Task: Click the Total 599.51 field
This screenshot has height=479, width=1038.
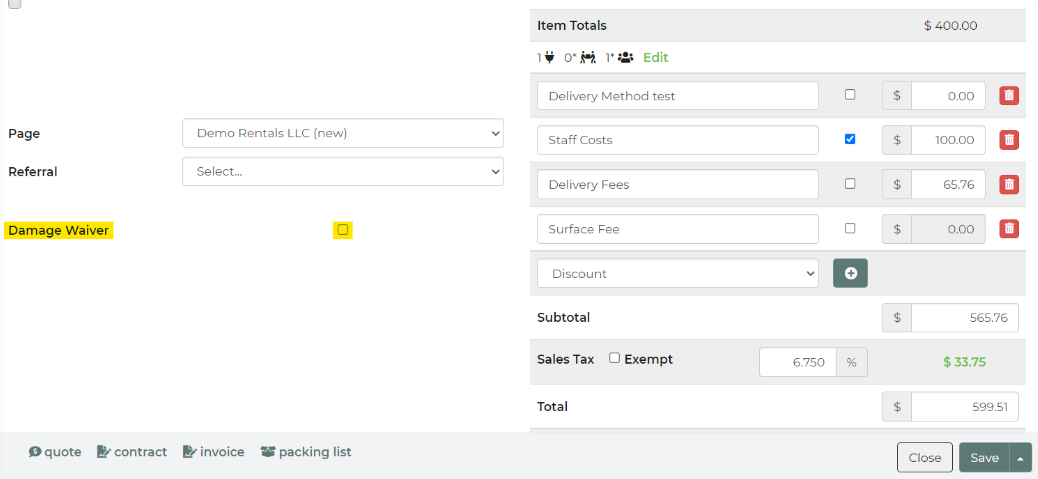Action: tap(965, 407)
